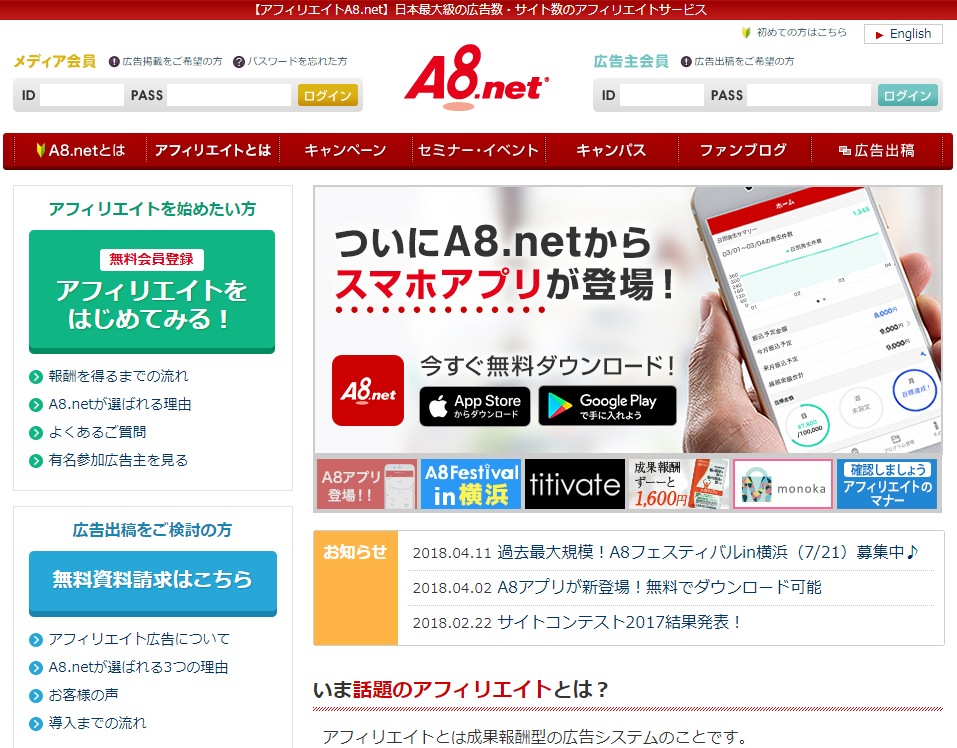Open the キャンペーン menu item
The width and height of the screenshot is (957, 748).
(345, 151)
